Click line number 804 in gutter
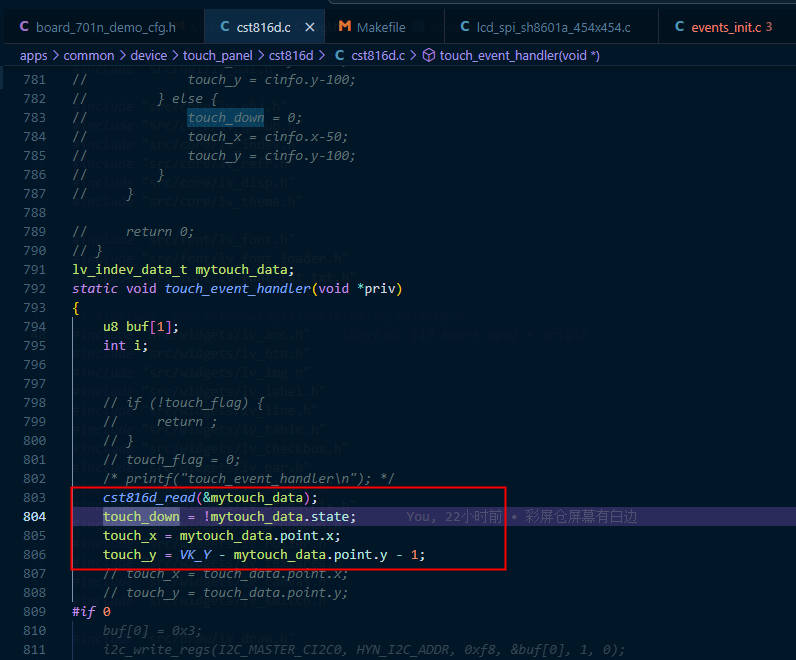Image resolution: width=796 pixels, height=660 pixels. pos(35,517)
